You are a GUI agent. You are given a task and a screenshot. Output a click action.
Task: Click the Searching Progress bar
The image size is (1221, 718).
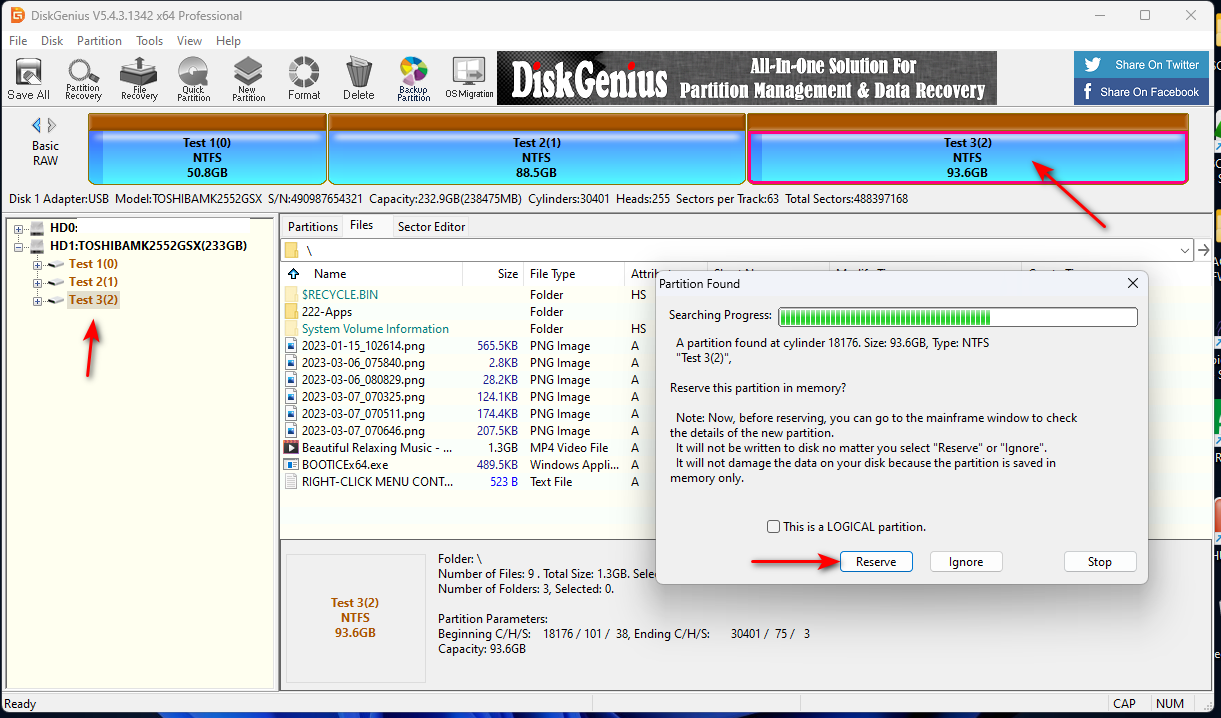[958, 317]
